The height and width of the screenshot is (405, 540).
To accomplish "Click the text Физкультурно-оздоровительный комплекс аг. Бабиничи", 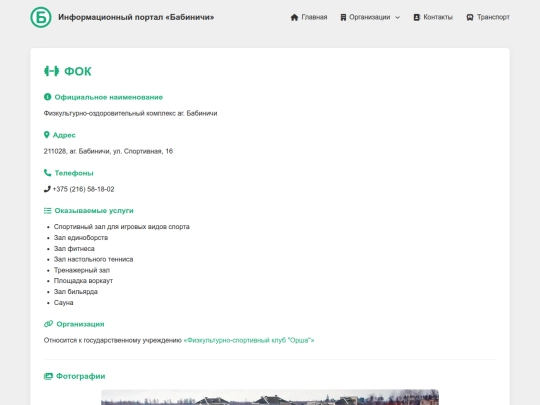I will click(x=131, y=113).
